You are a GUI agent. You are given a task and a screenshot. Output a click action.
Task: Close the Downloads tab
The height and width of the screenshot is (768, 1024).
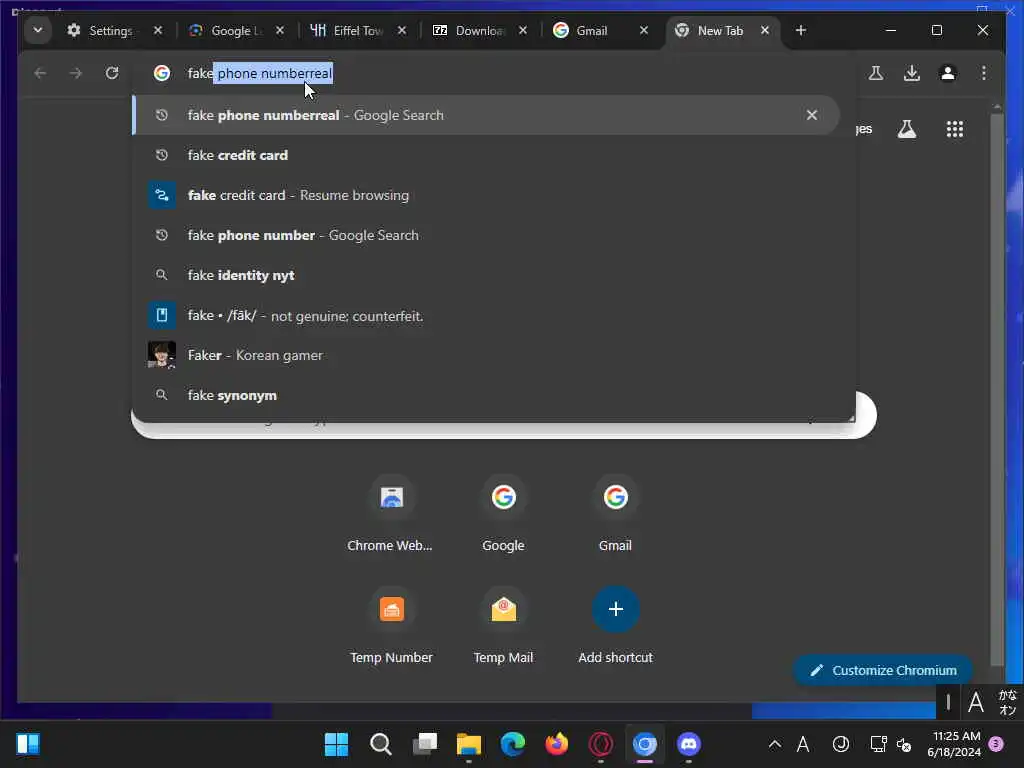[x=522, y=31]
